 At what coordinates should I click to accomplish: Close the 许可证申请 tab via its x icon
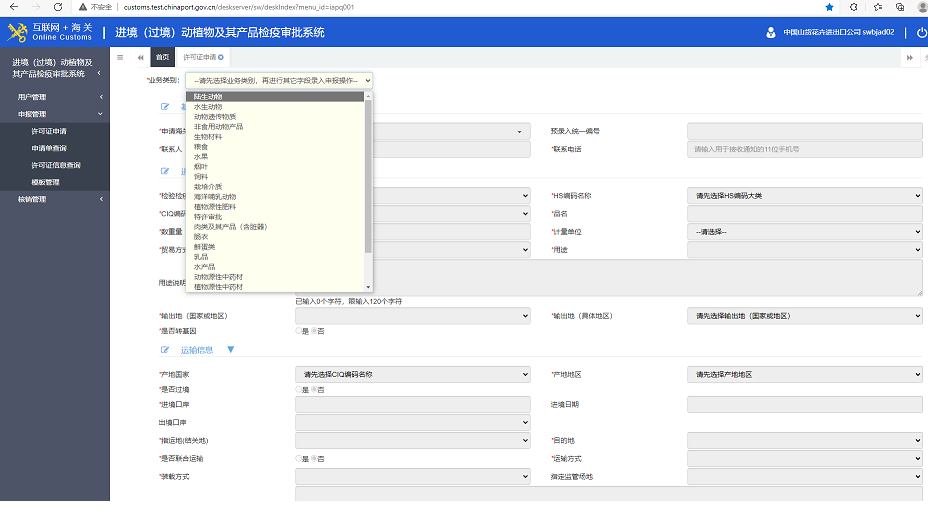click(x=221, y=57)
